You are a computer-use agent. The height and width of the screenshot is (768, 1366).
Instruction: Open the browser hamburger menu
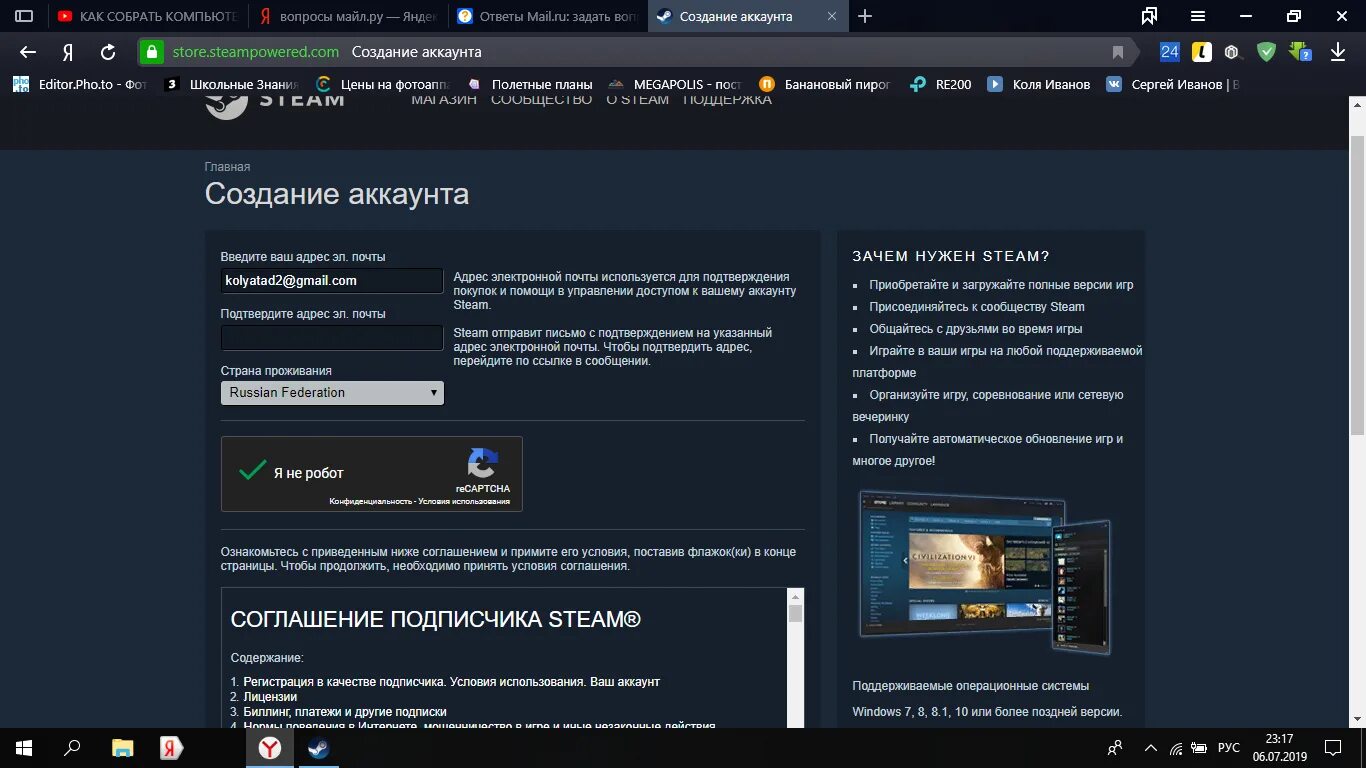coord(1198,16)
